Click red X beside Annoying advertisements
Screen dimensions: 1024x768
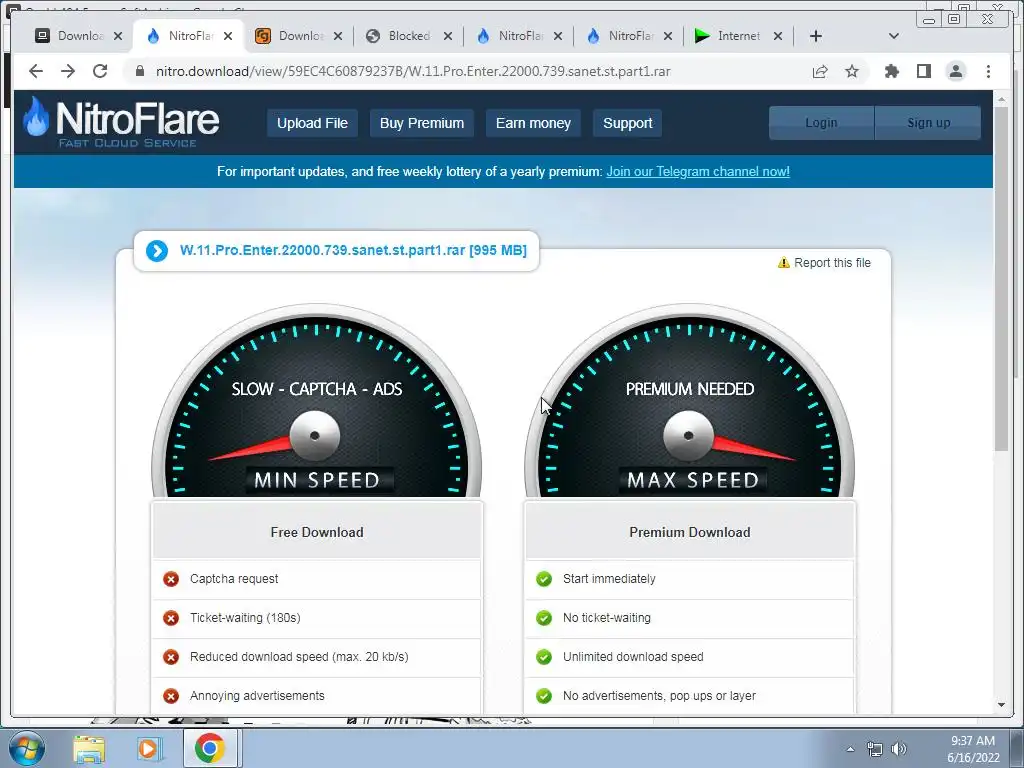(171, 696)
